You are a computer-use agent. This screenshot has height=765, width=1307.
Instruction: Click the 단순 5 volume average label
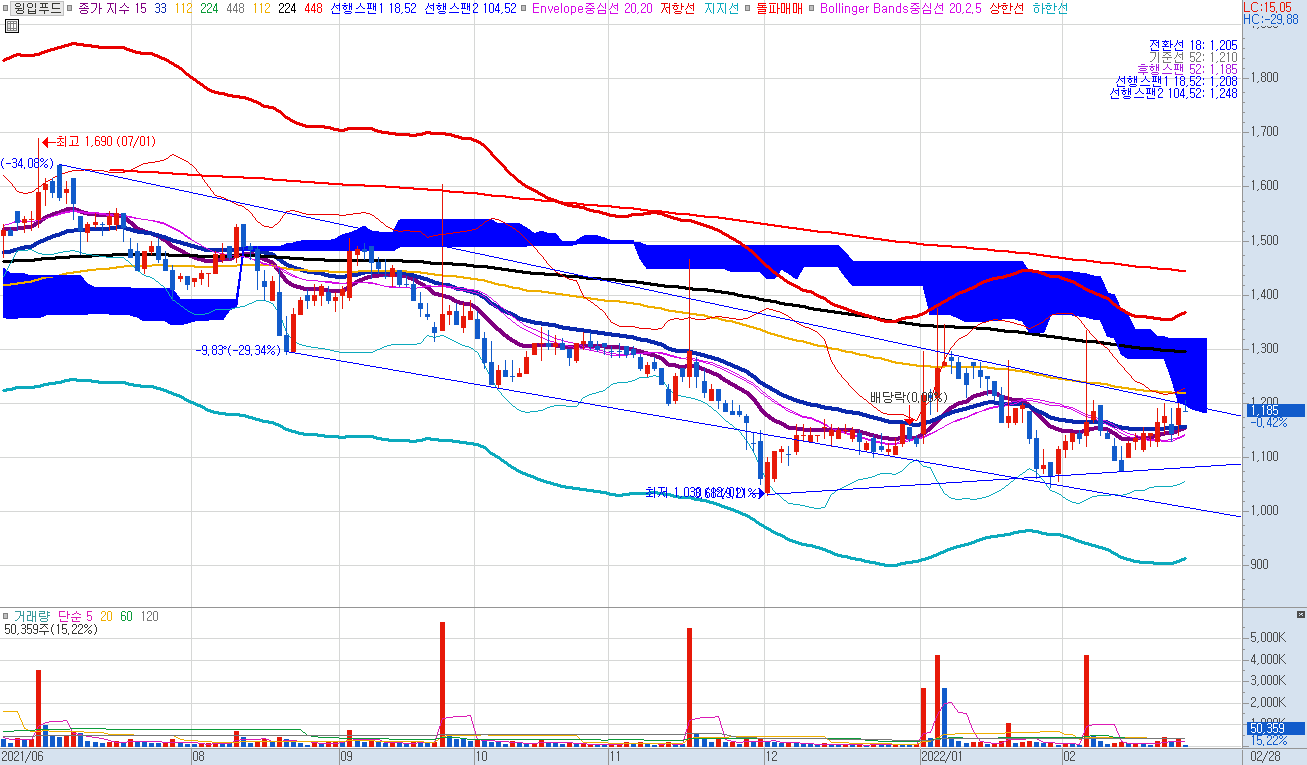(76, 617)
